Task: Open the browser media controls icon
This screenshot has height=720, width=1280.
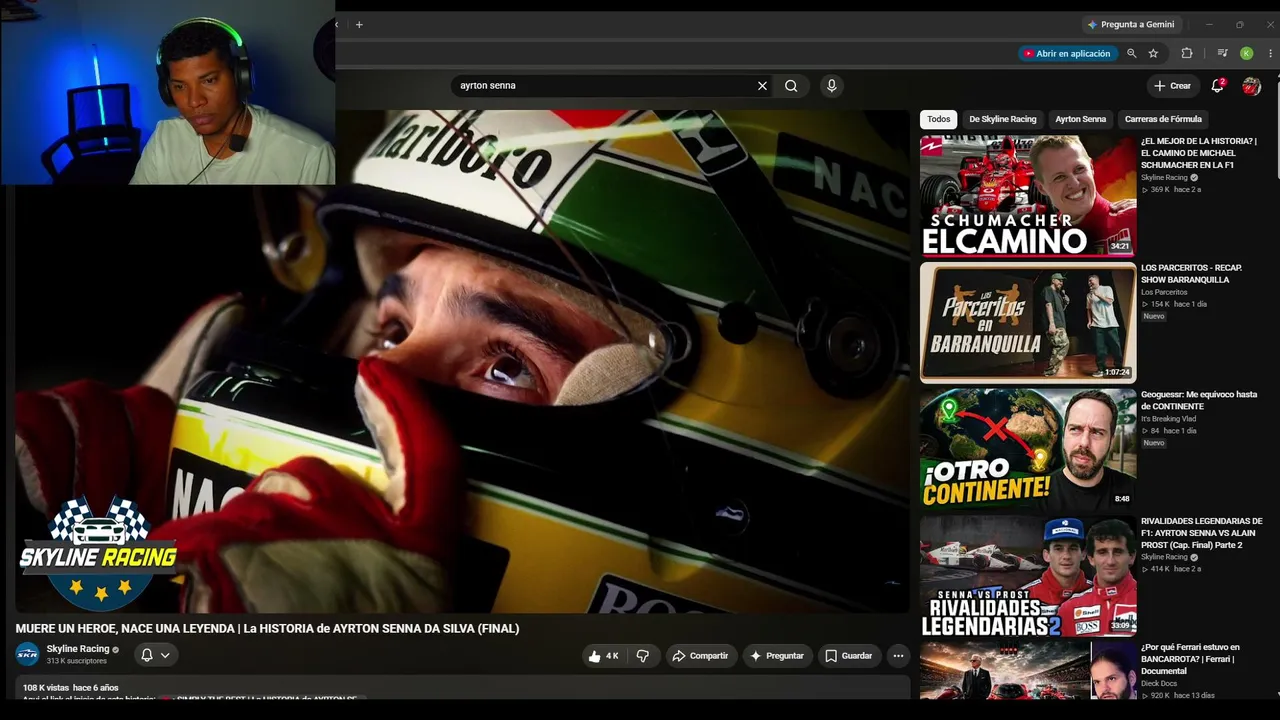Action: click(x=1222, y=54)
